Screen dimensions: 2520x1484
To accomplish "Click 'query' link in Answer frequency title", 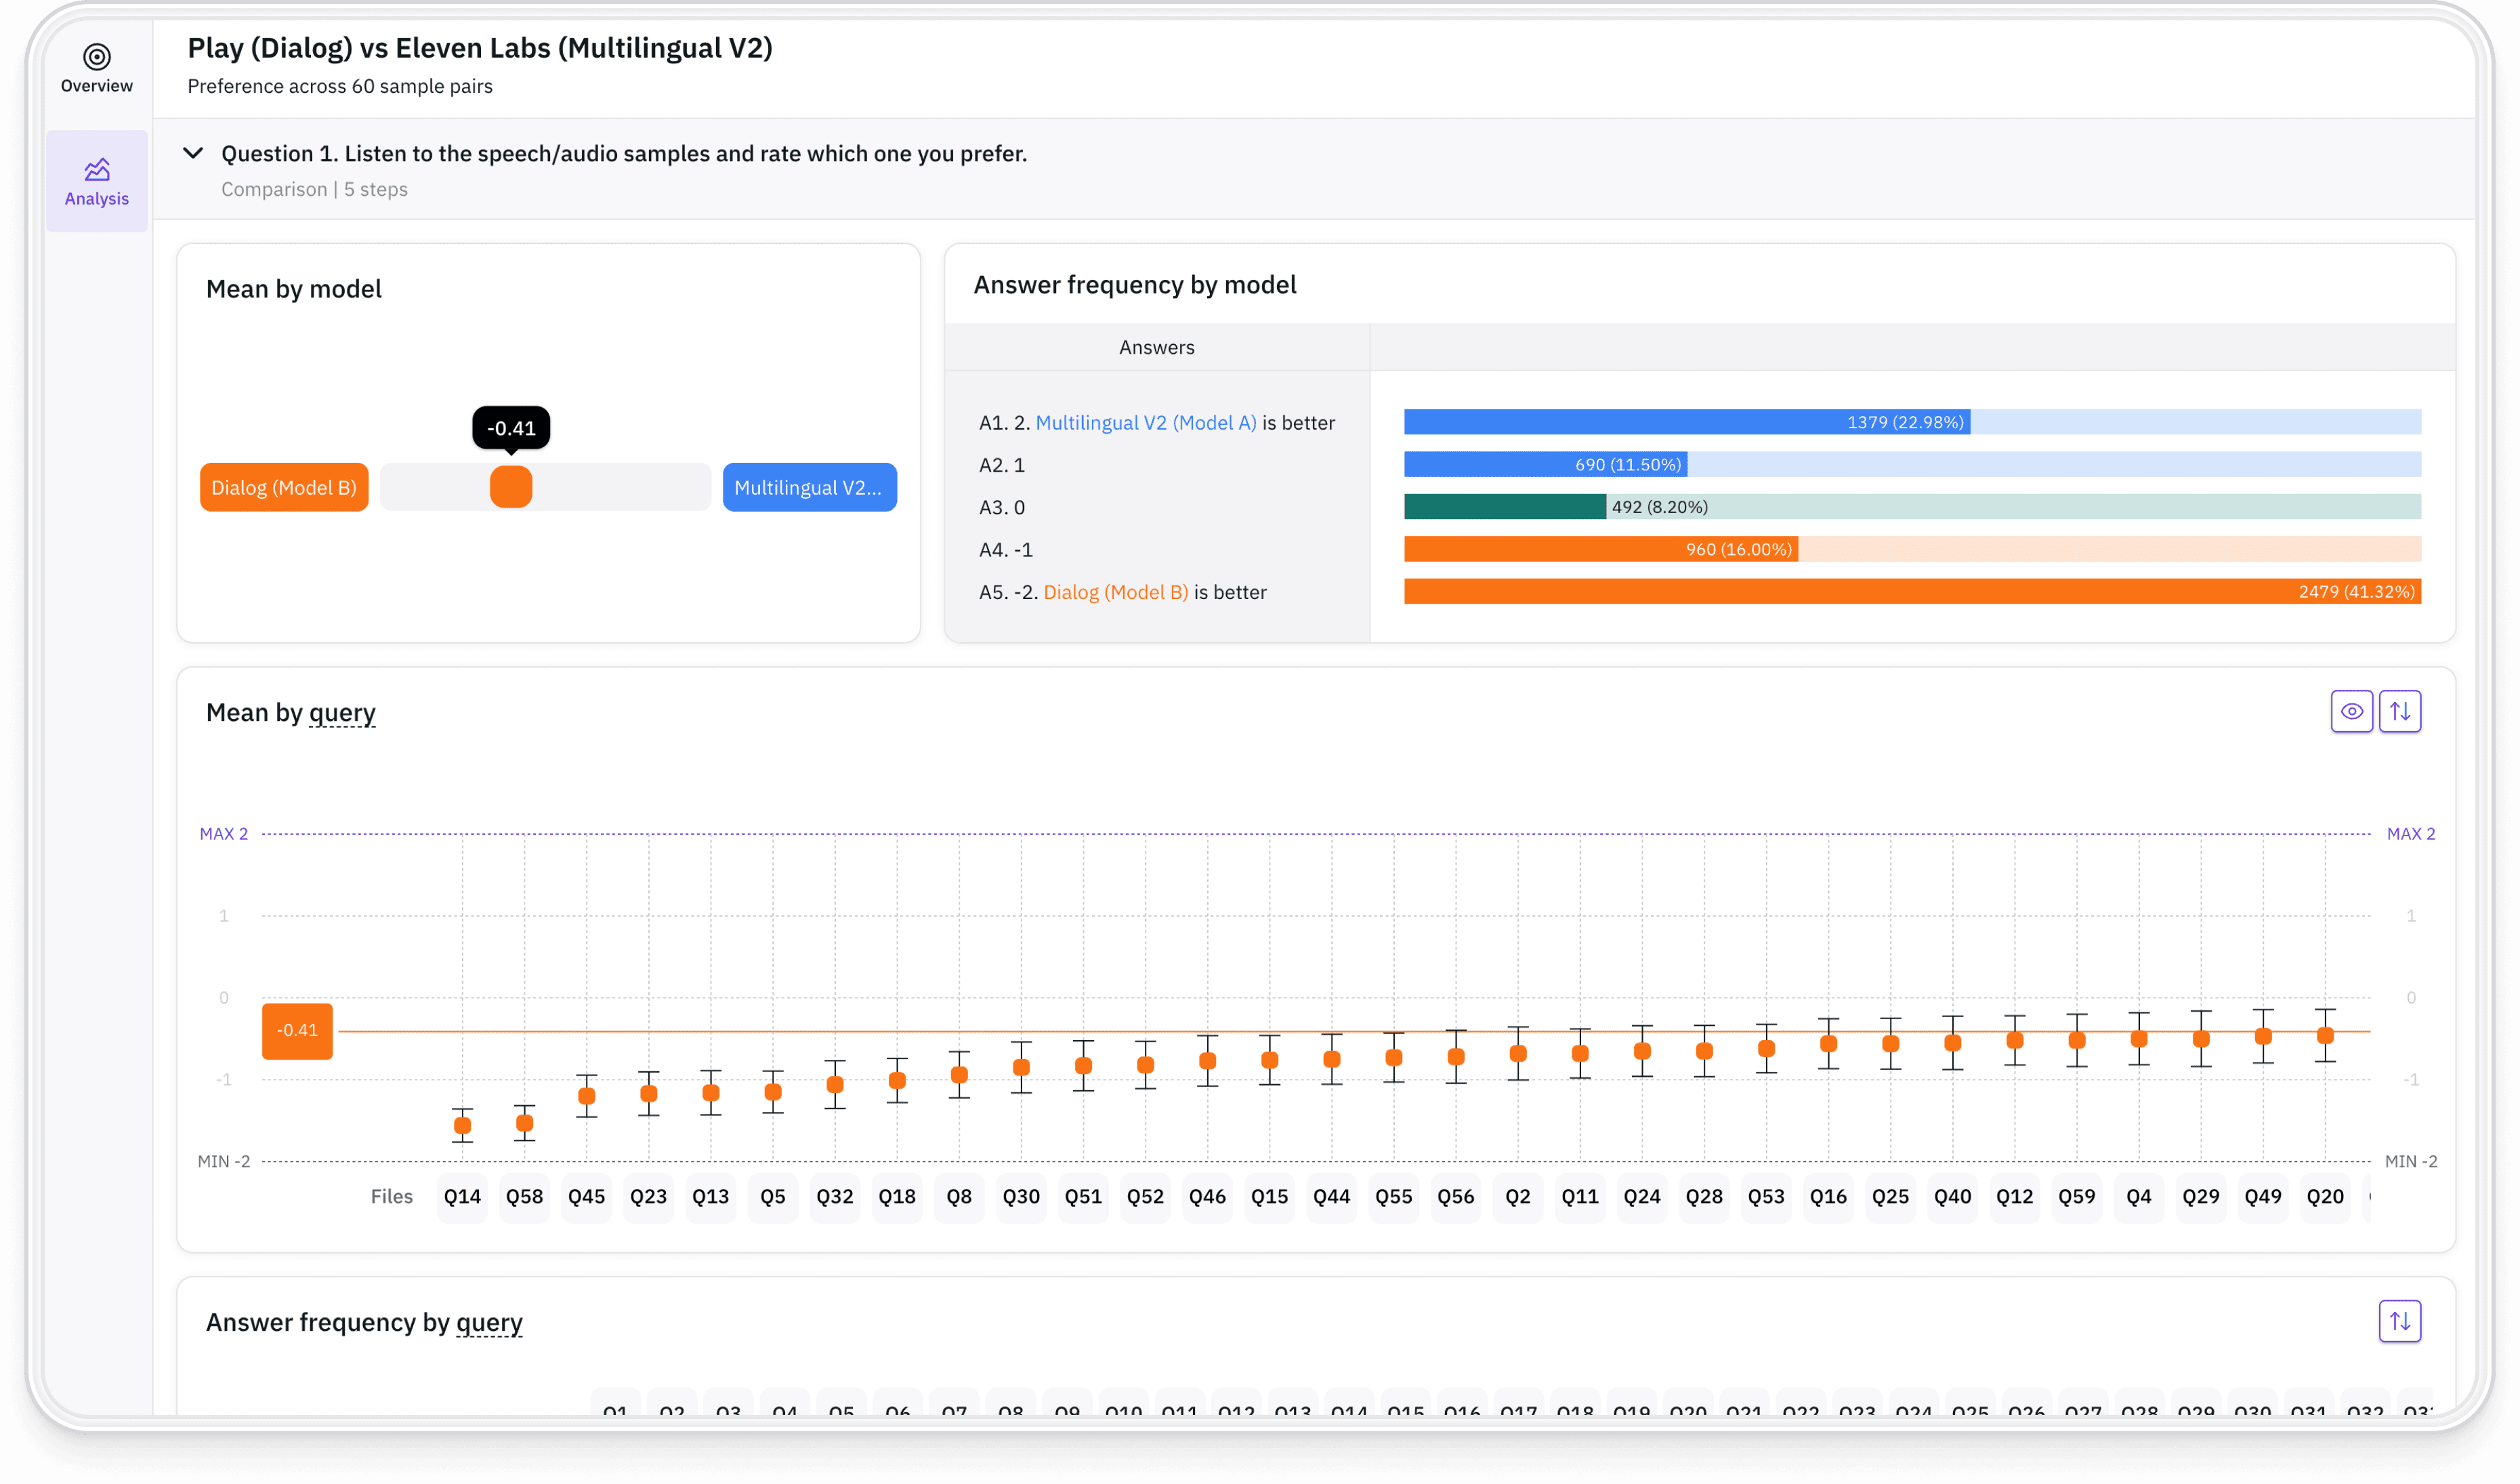I will pos(489,1322).
